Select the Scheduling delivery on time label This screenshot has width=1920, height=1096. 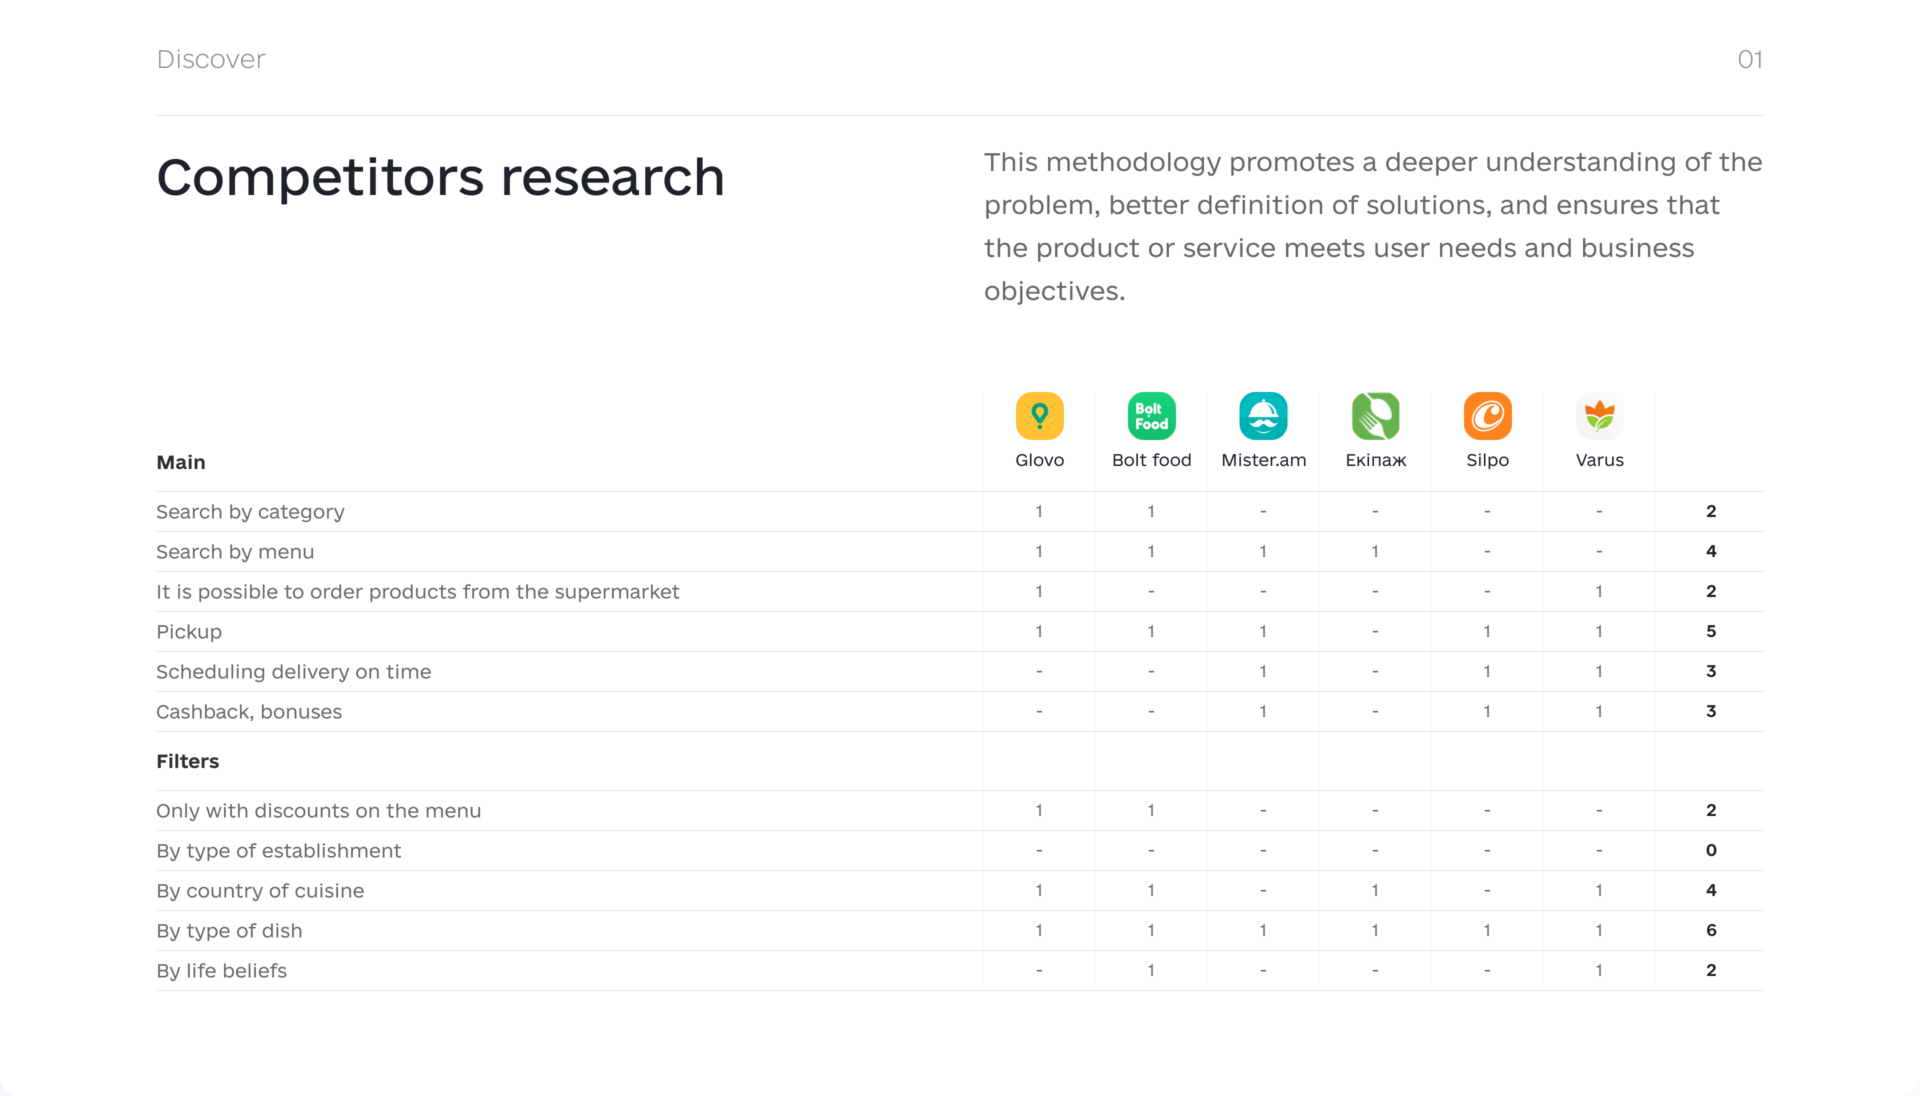[x=294, y=672]
